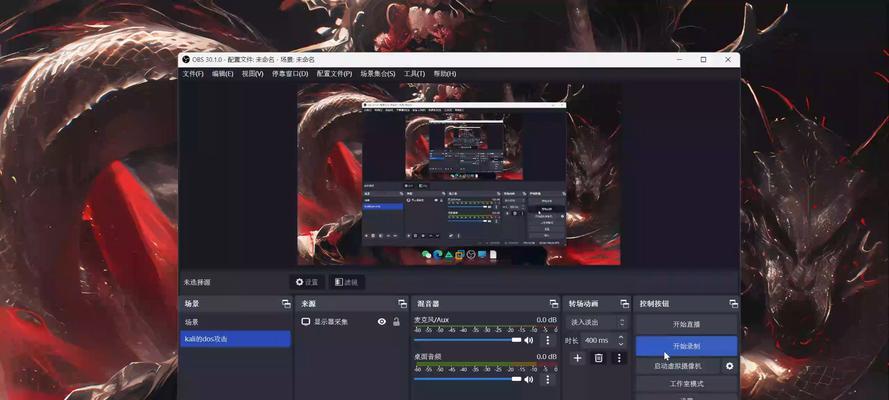Viewport: 889px width, 400px height.
Task: Minimize the OBS window
Action: pos(679,59)
